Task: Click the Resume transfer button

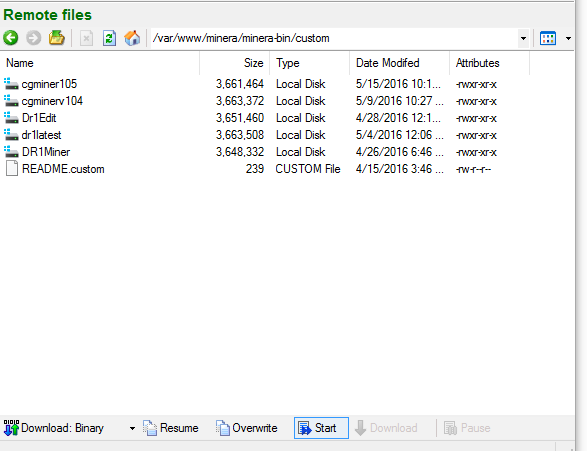Action: click(171, 428)
